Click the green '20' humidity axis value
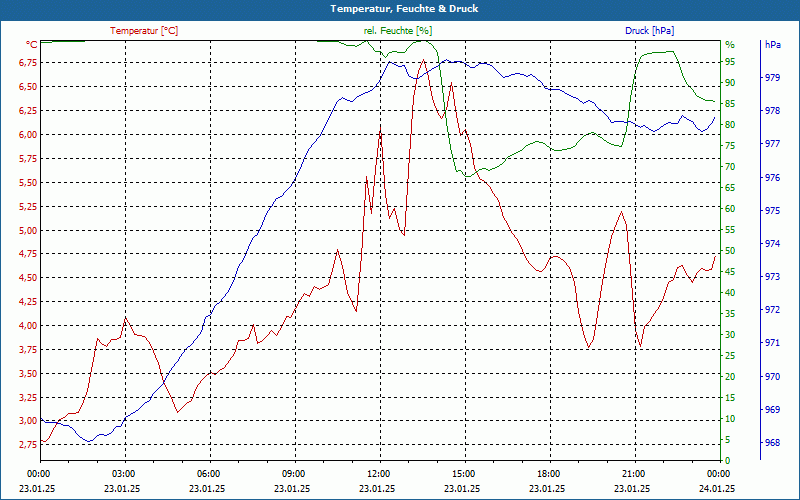Viewport: 800px width, 500px height. pos(730,377)
